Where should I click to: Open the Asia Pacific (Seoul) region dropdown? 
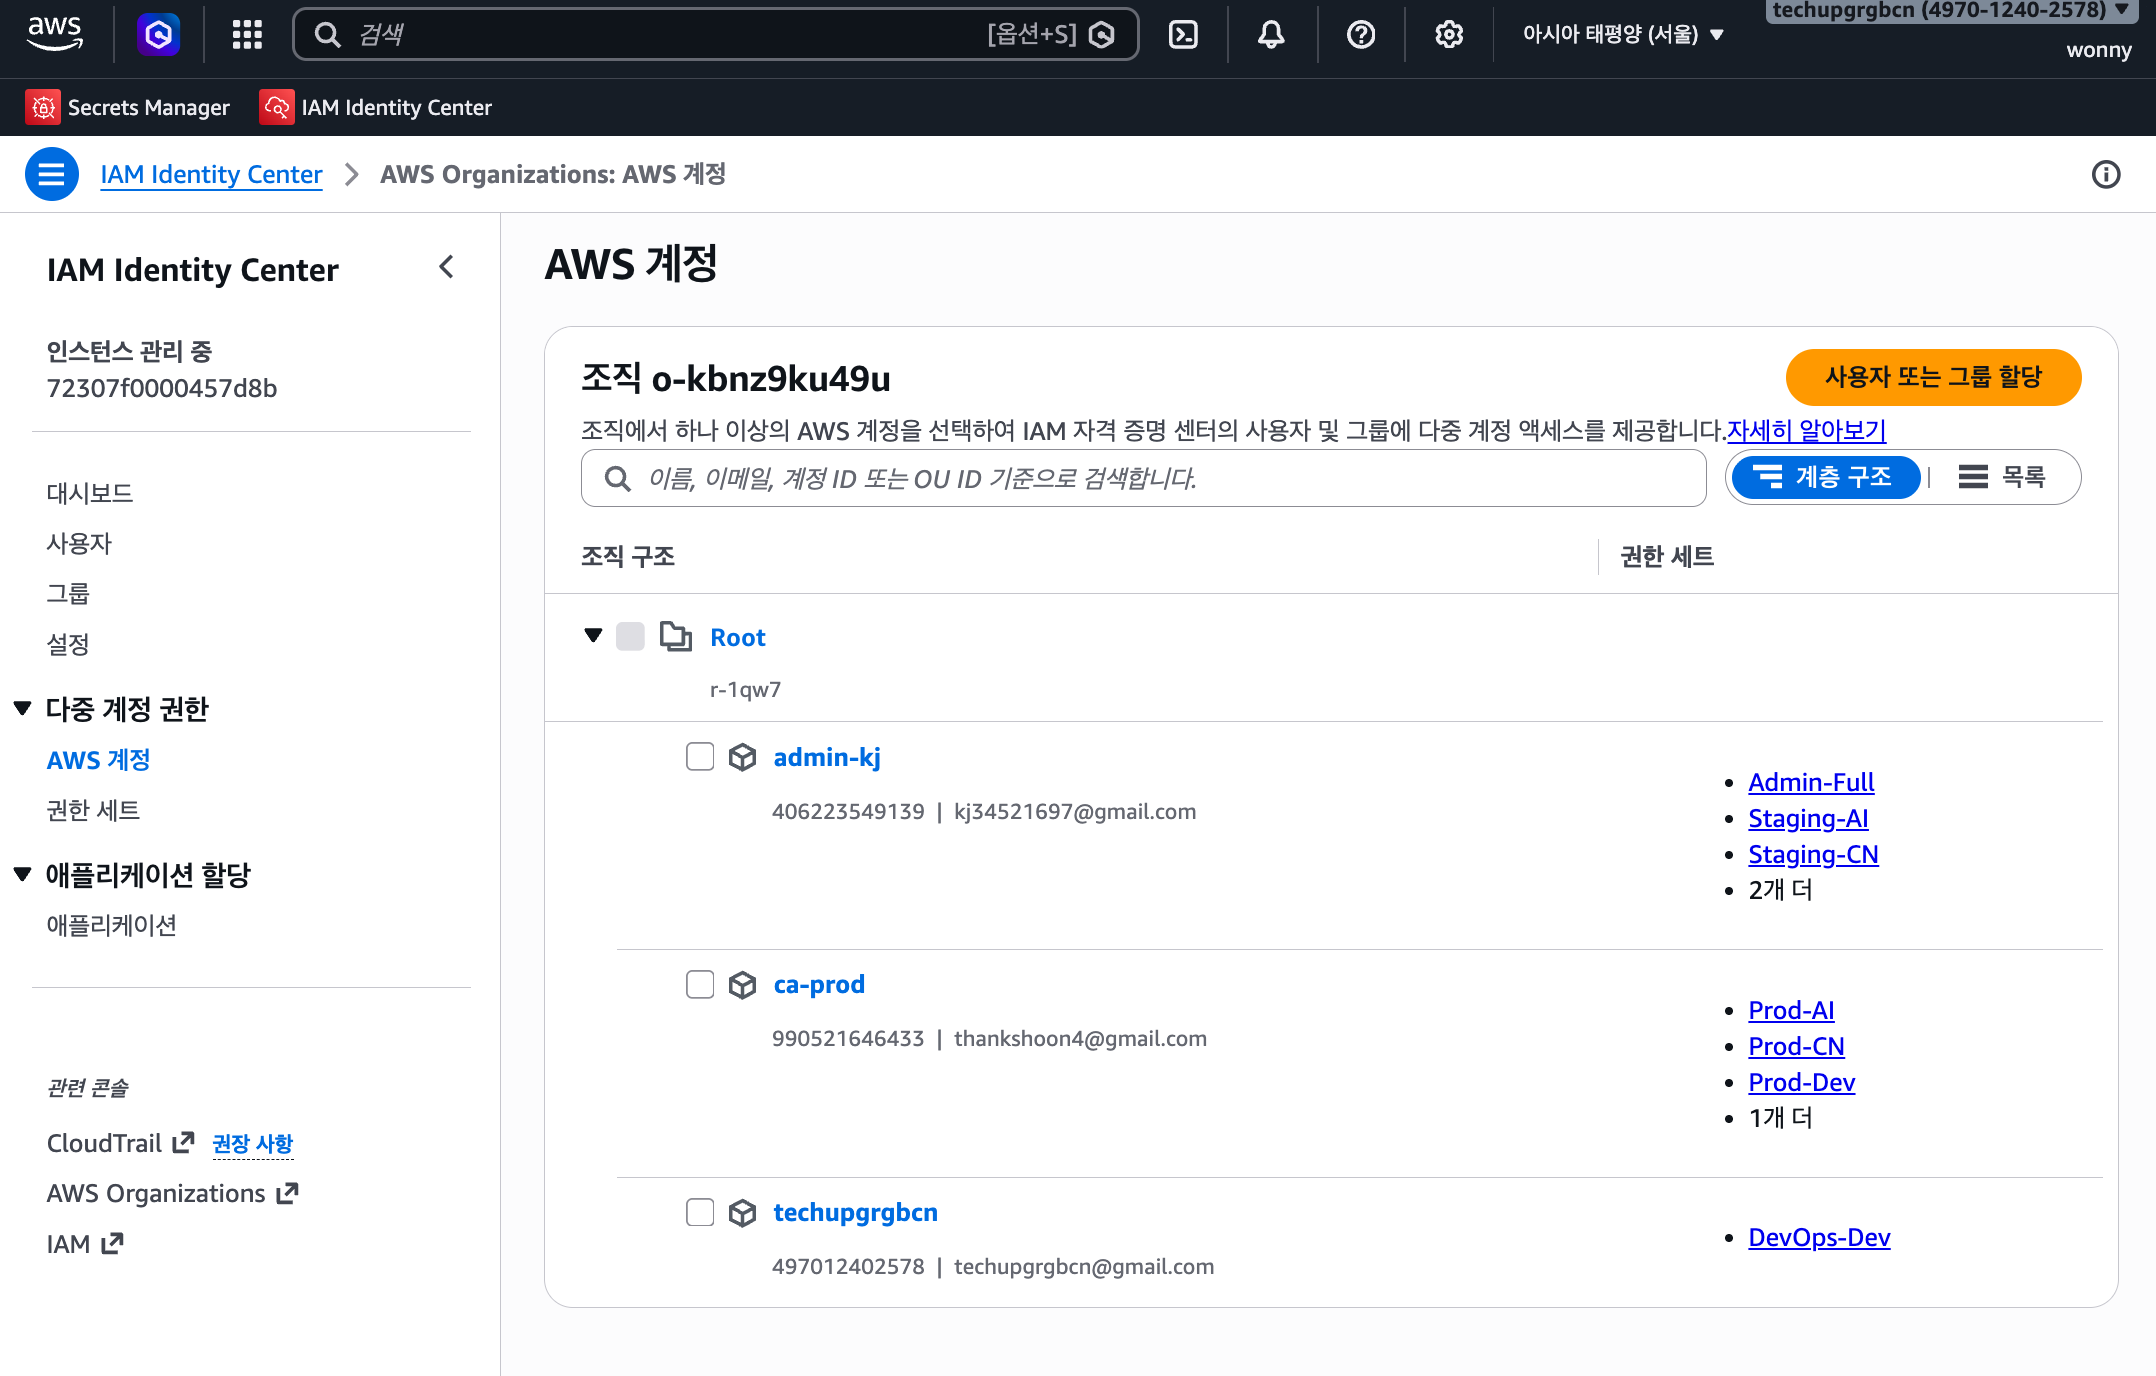tap(1622, 35)
